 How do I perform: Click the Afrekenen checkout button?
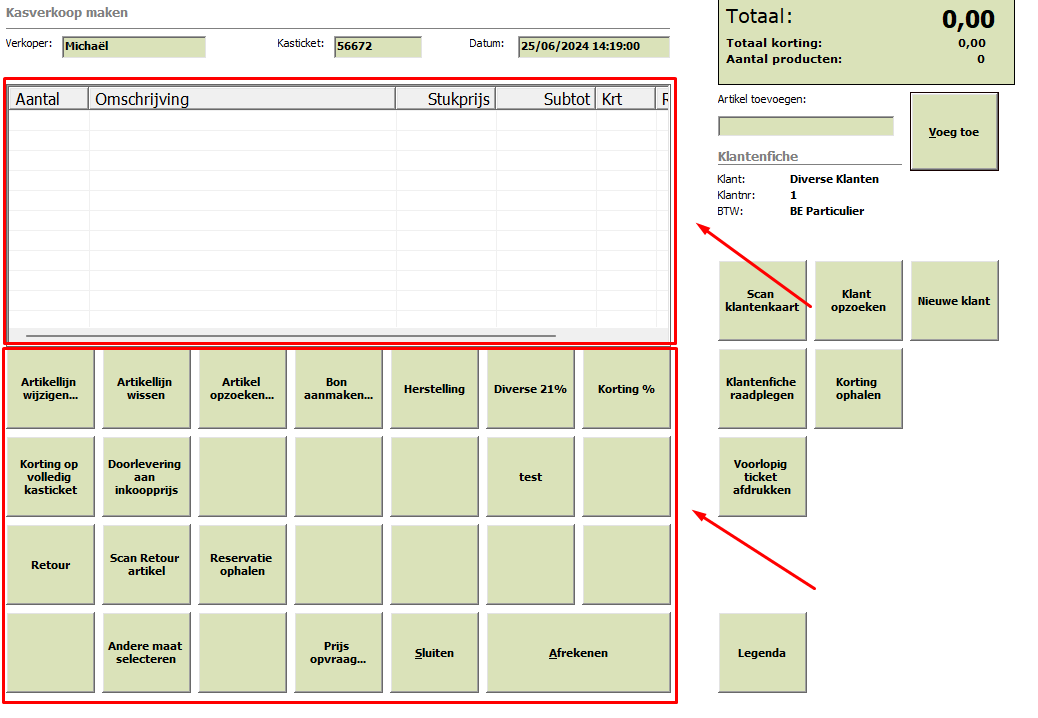click(579, 652)
